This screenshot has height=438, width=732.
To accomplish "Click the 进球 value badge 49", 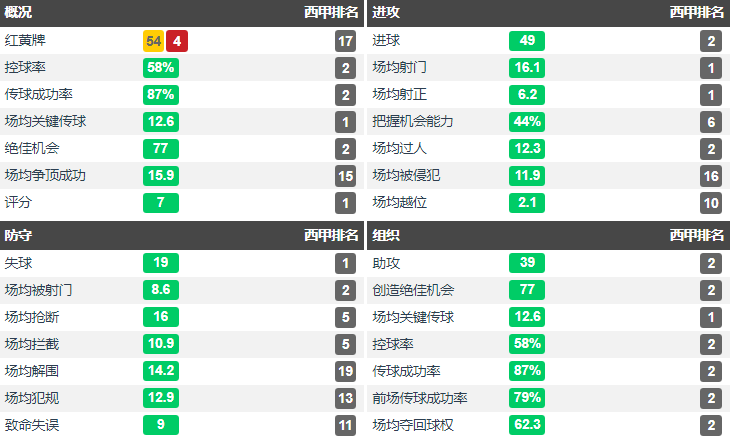I will click(x=527, y=41).
